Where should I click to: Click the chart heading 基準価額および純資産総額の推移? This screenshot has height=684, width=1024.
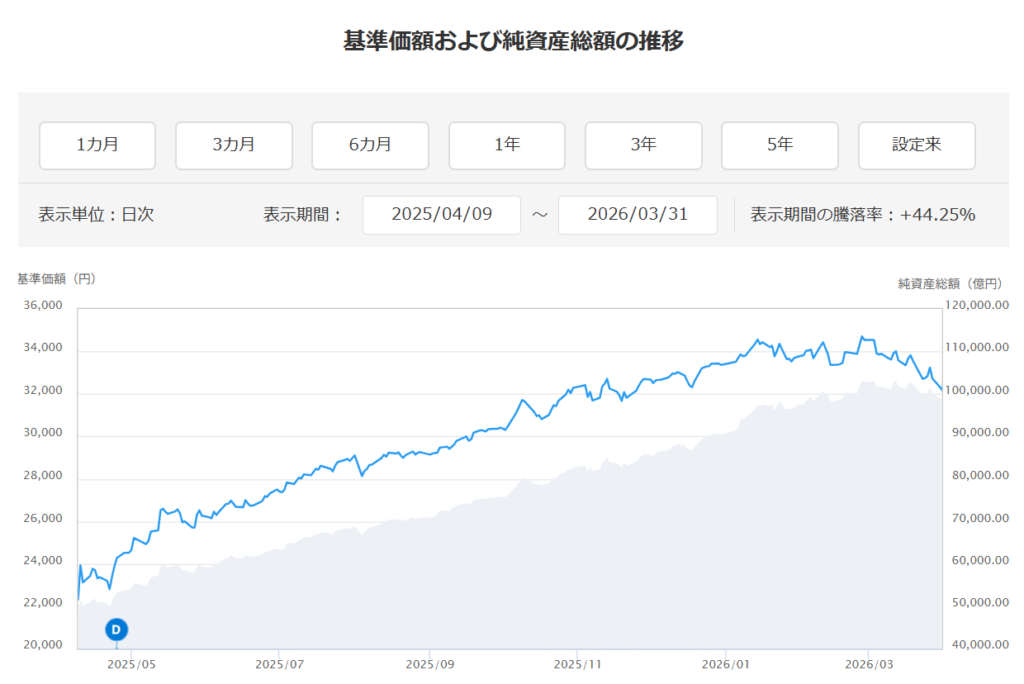[513, 41]
